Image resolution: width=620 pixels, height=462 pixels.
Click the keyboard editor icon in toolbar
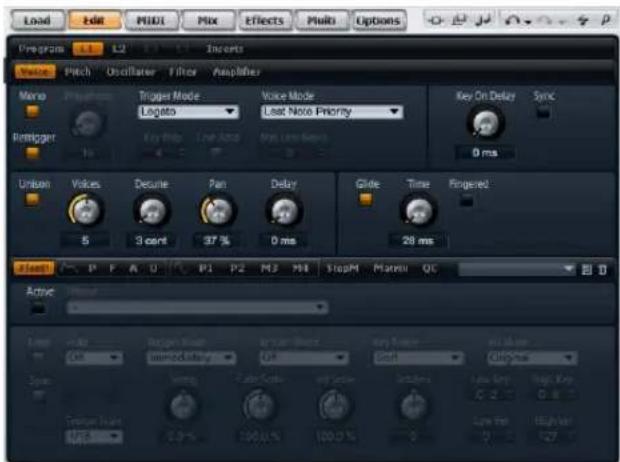[459, 20]
